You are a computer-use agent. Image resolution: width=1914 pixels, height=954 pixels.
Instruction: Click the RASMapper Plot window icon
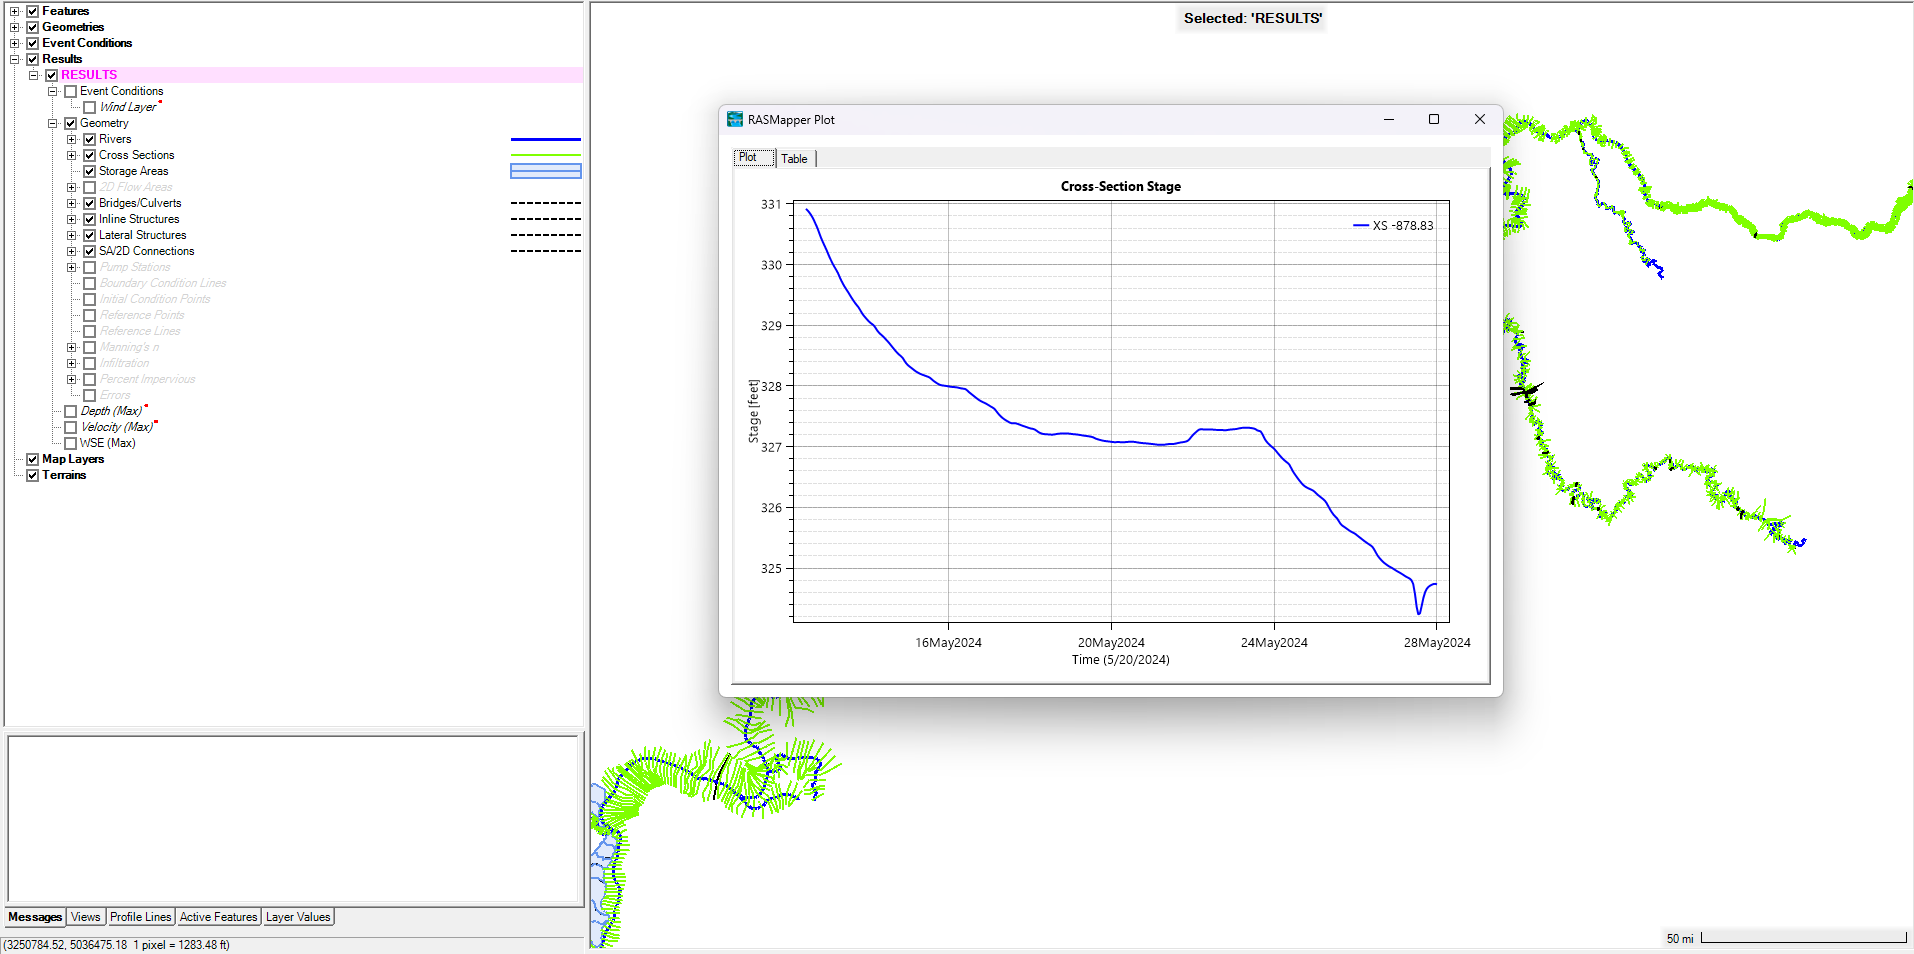click(735, 119)
